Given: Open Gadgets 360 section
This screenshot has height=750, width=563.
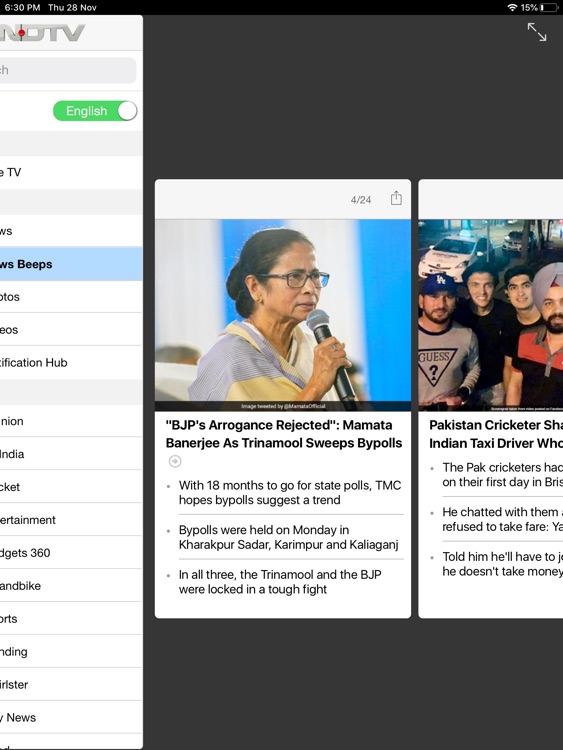Looking at the screenshot, I should 71,553.
